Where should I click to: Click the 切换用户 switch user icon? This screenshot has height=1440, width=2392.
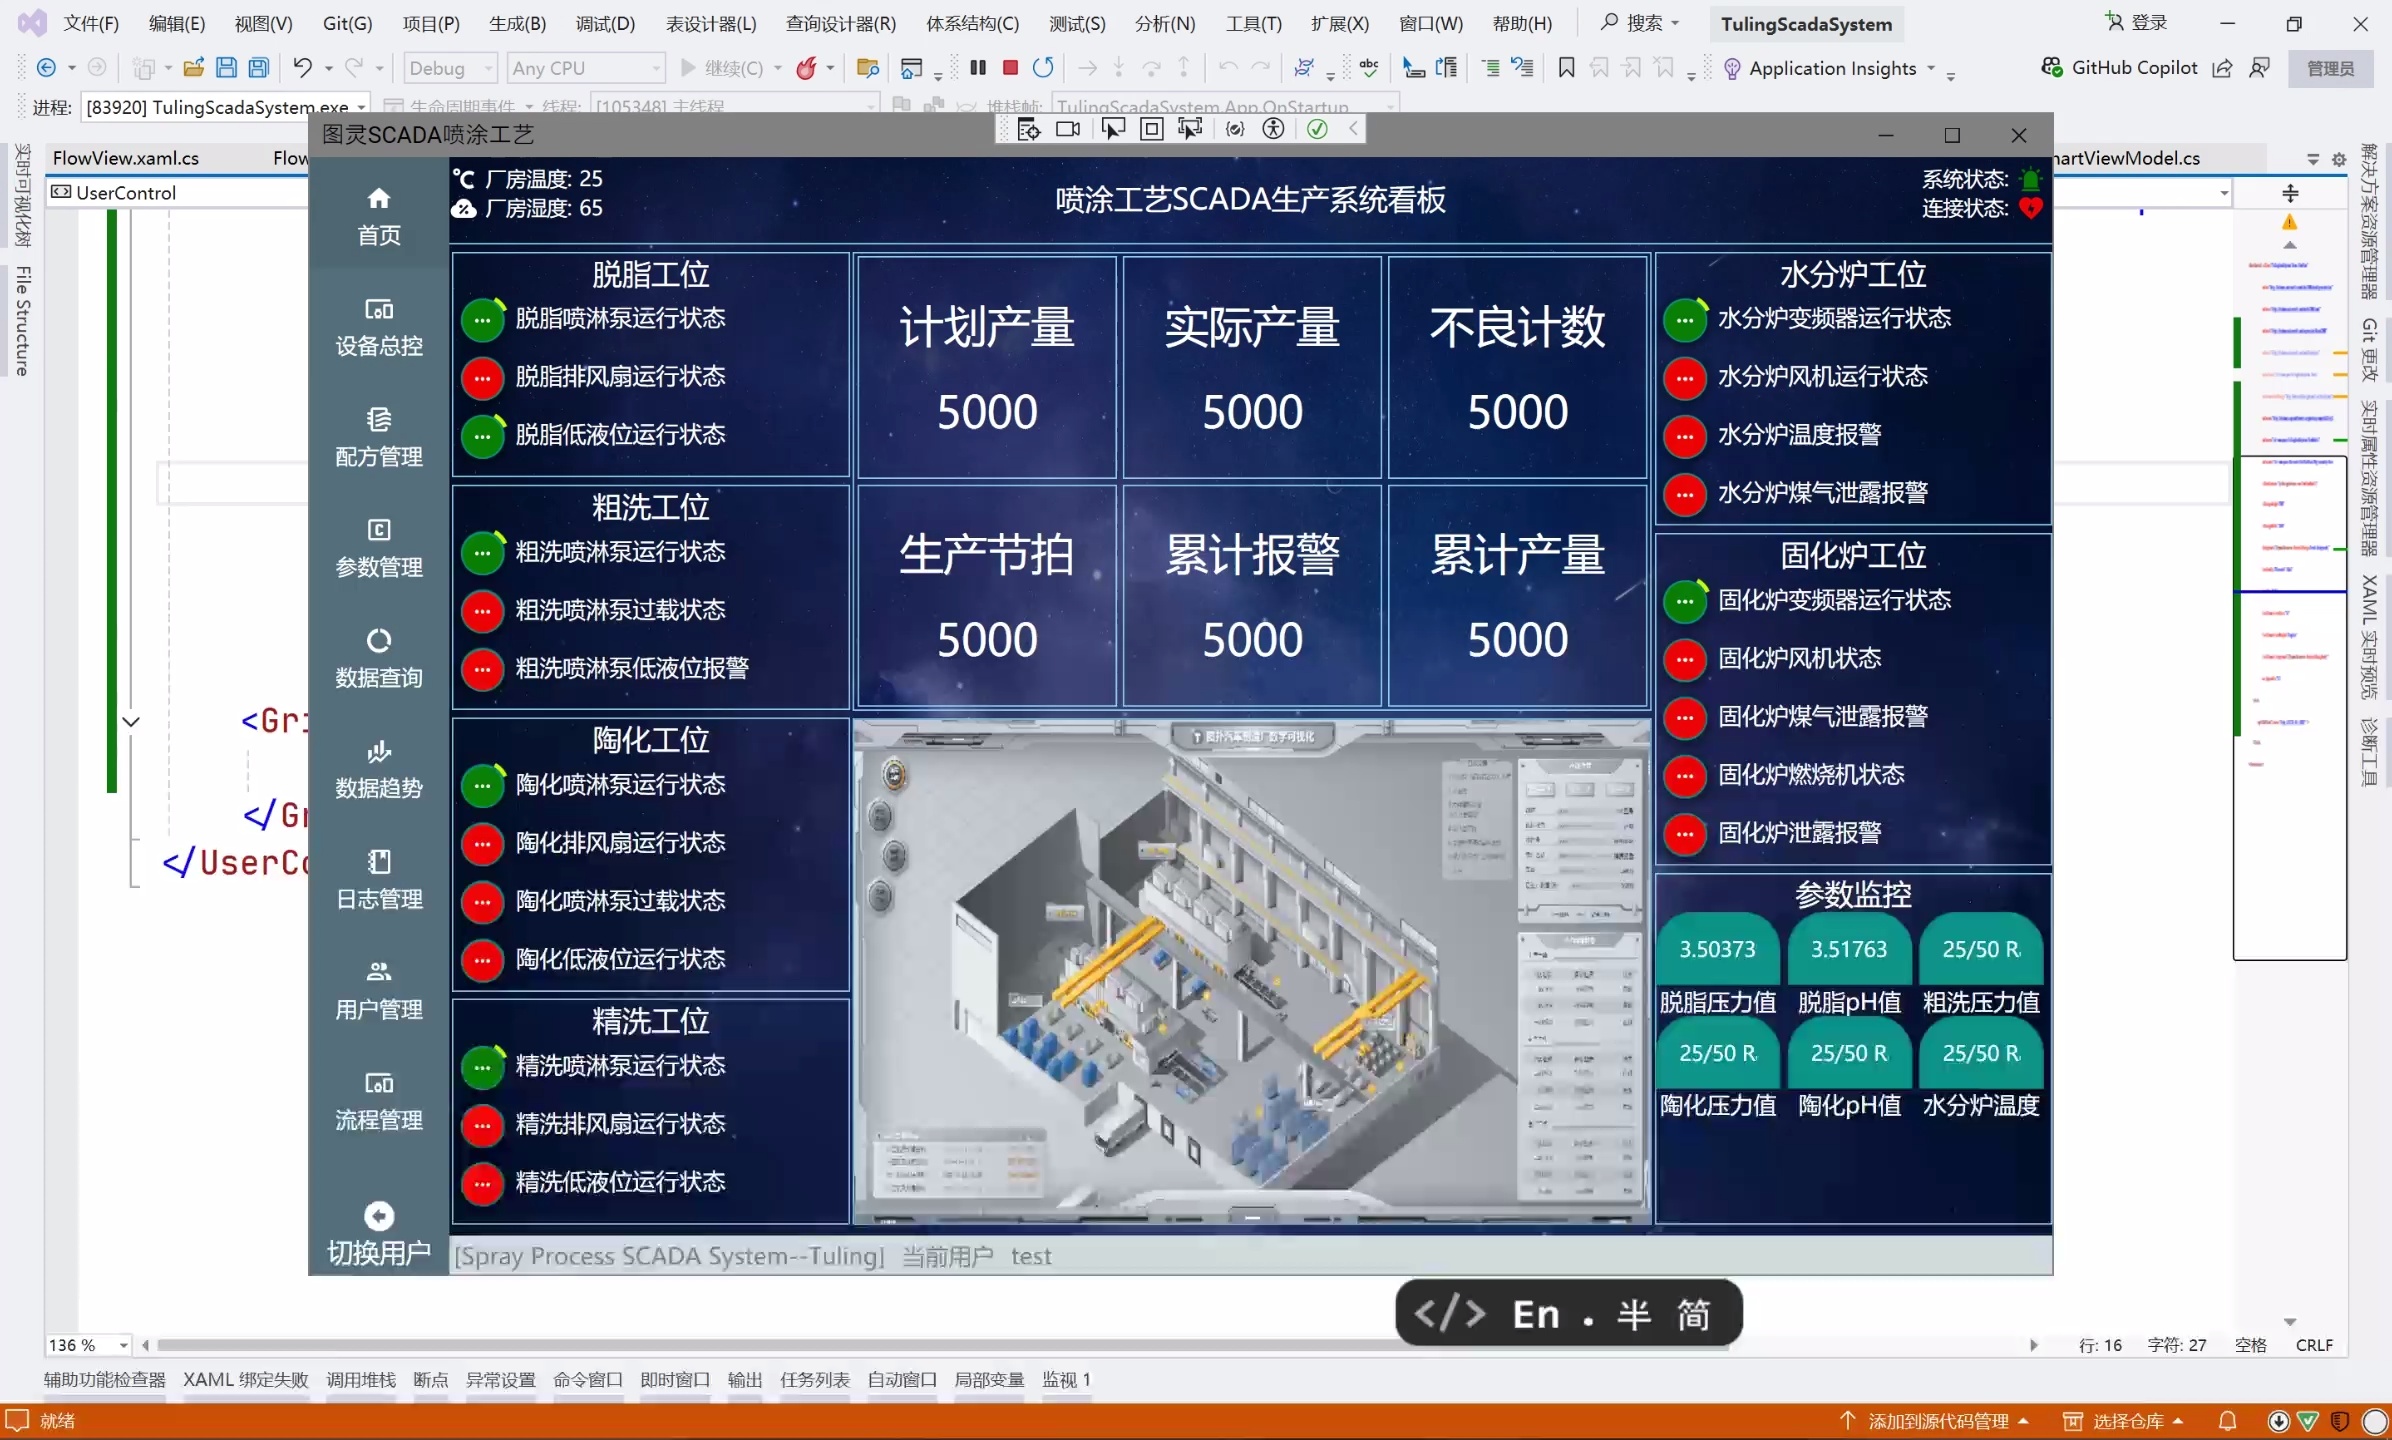379,1216
